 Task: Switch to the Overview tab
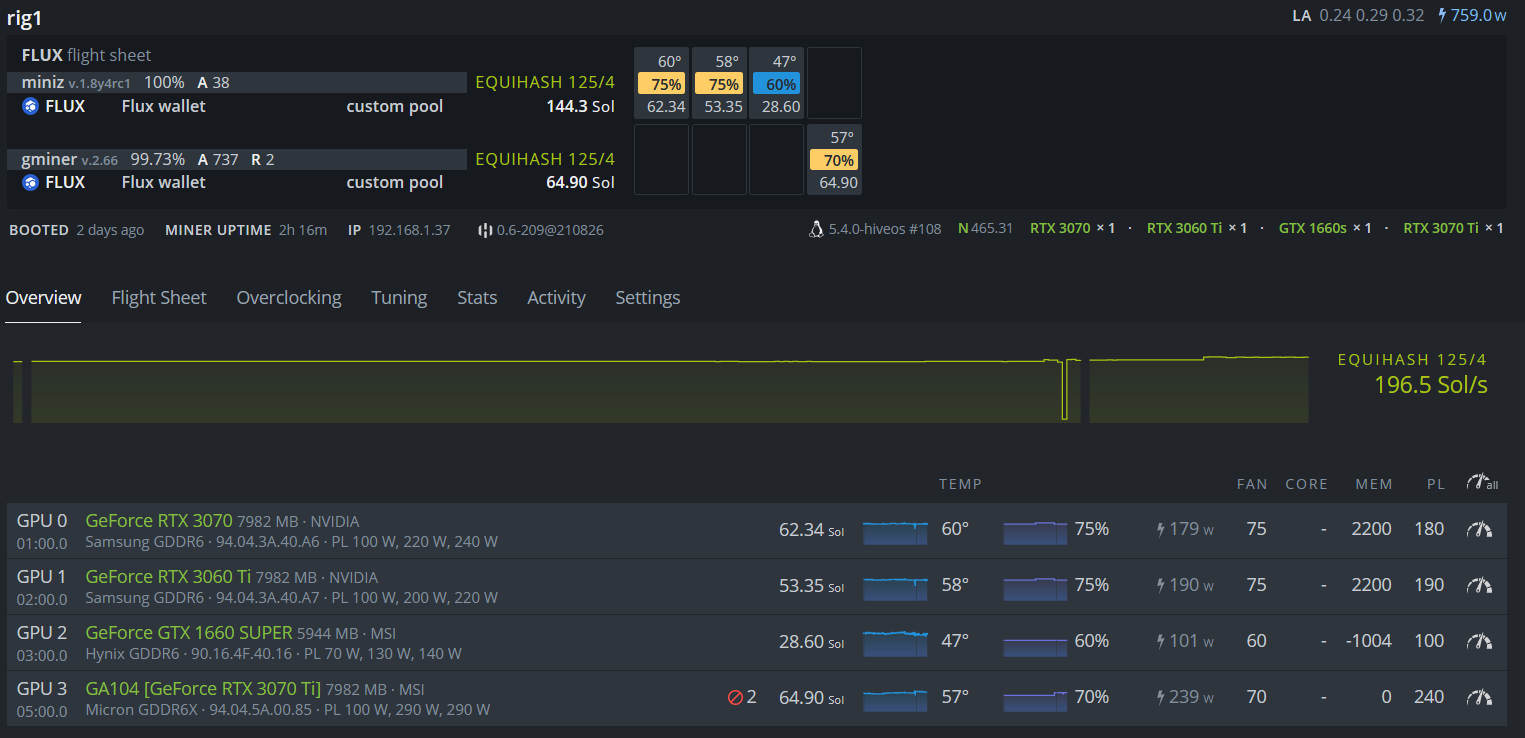43,297
